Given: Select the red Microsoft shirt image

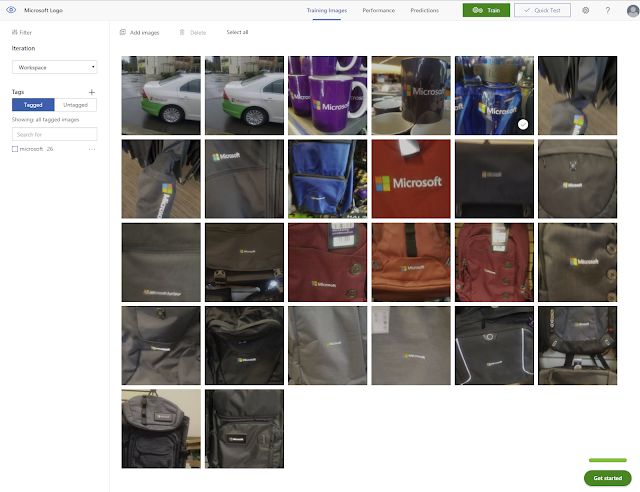Looking at the screenshot, I should tap(411, 178).
